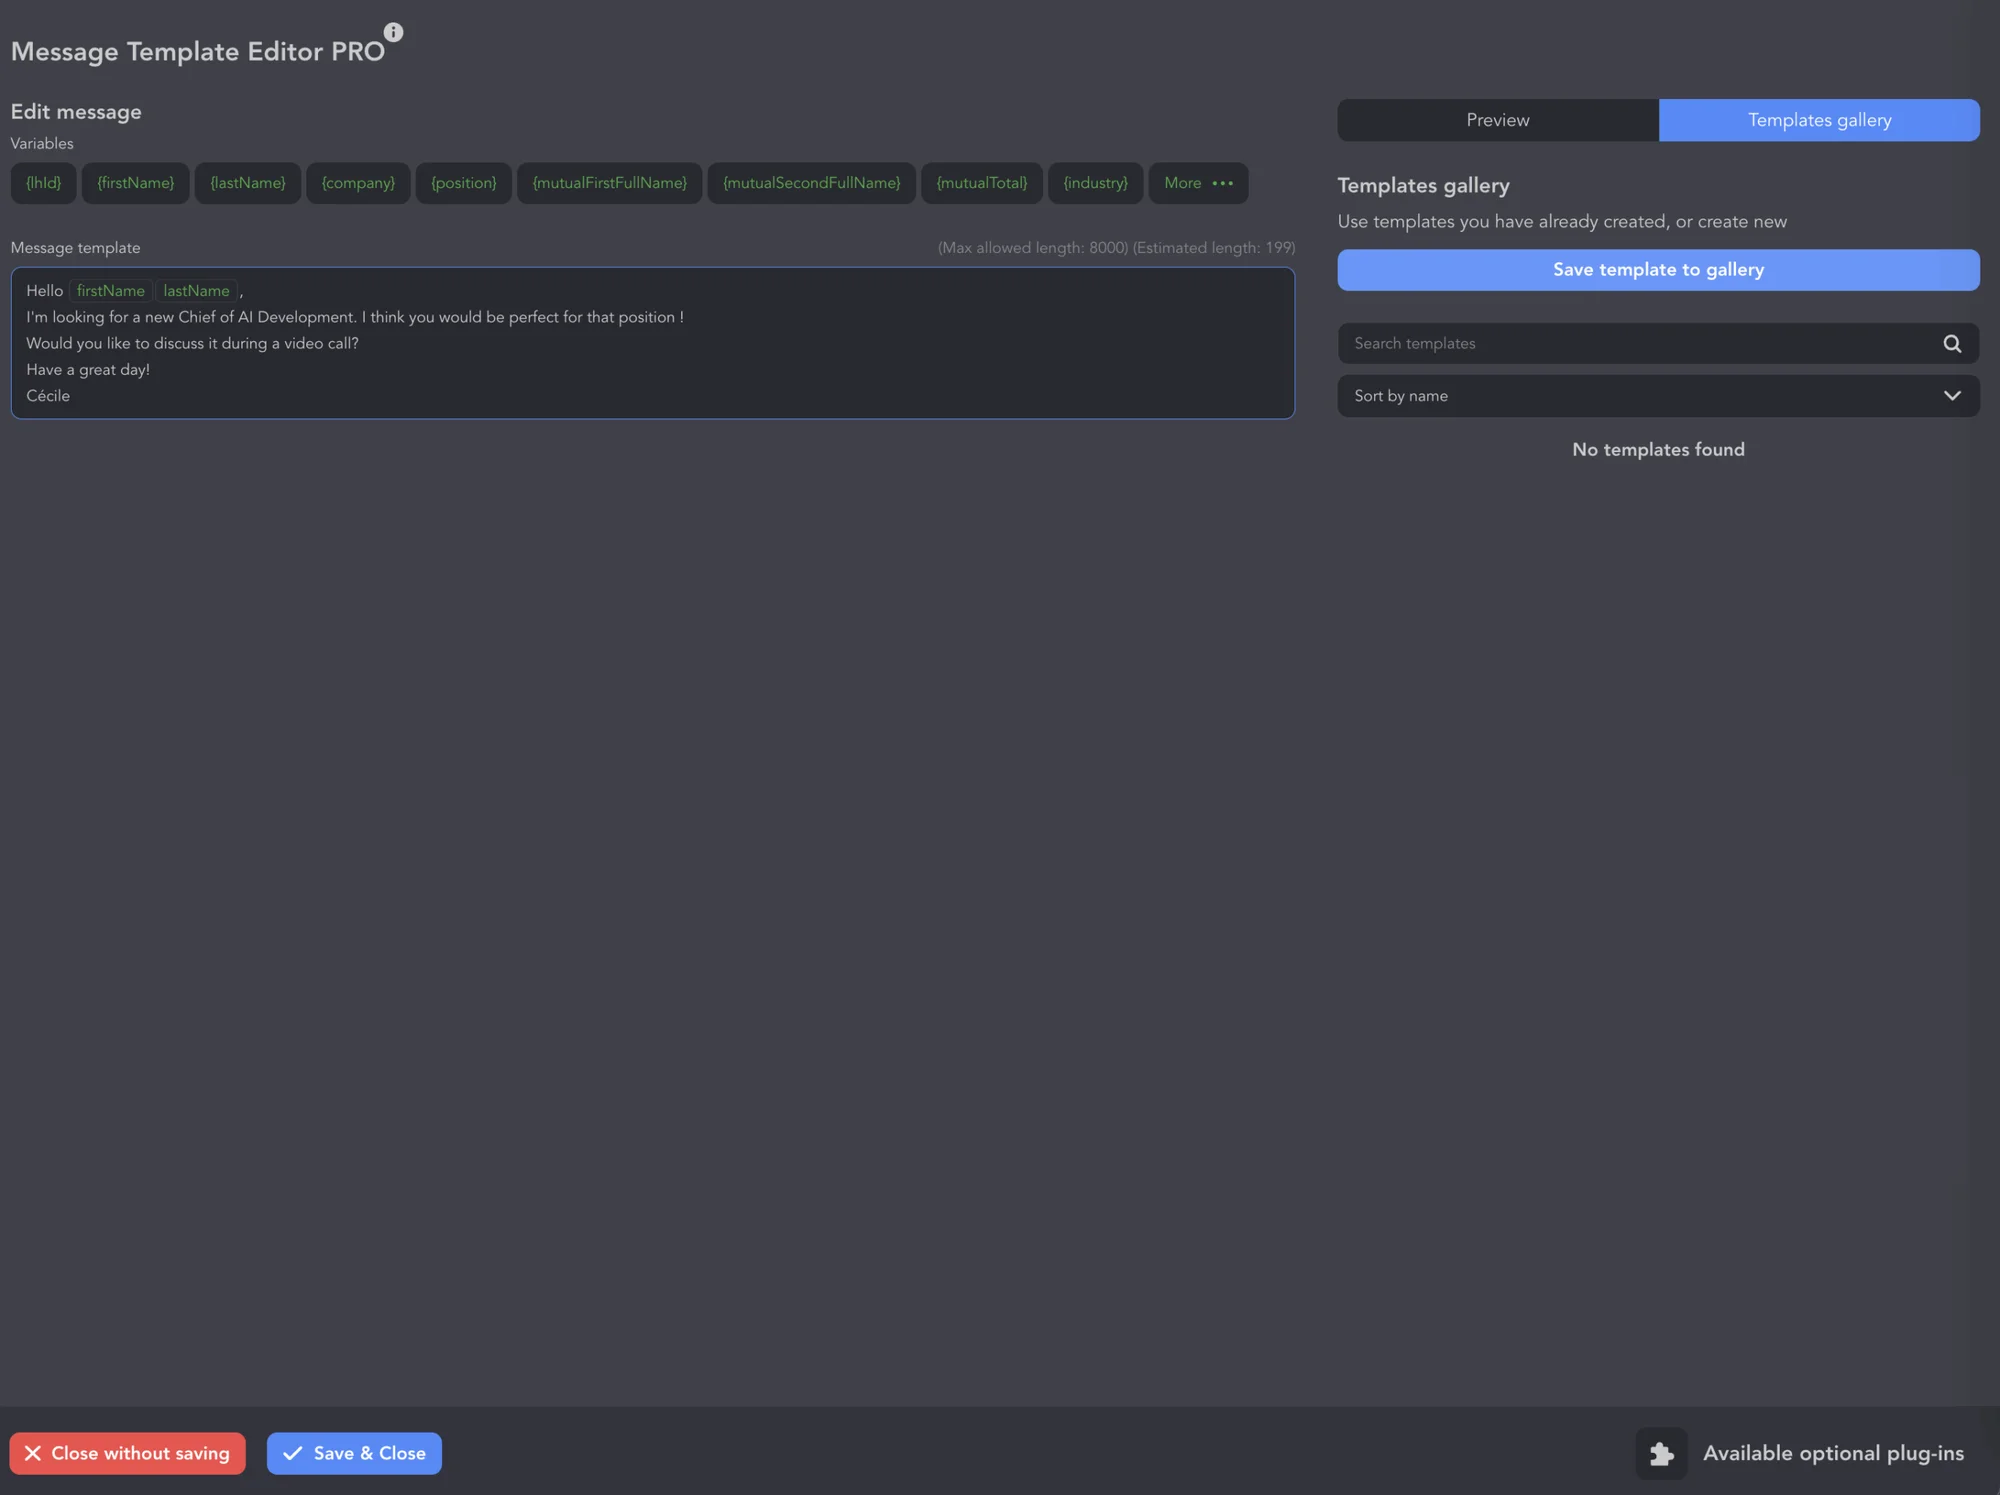Click the 'Chief of AI Development' line
This screenshot has height=1495, width=2000.
(x=355, y=317)
